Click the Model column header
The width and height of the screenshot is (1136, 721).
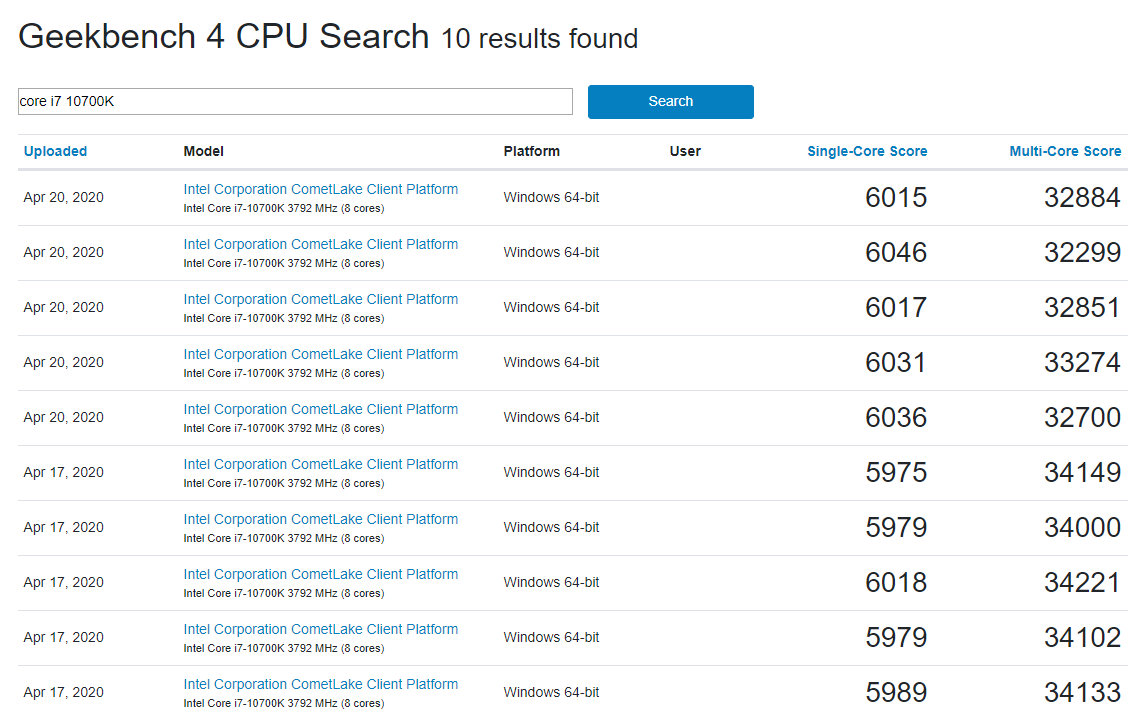pyautogui.click(x=203, y=151)
